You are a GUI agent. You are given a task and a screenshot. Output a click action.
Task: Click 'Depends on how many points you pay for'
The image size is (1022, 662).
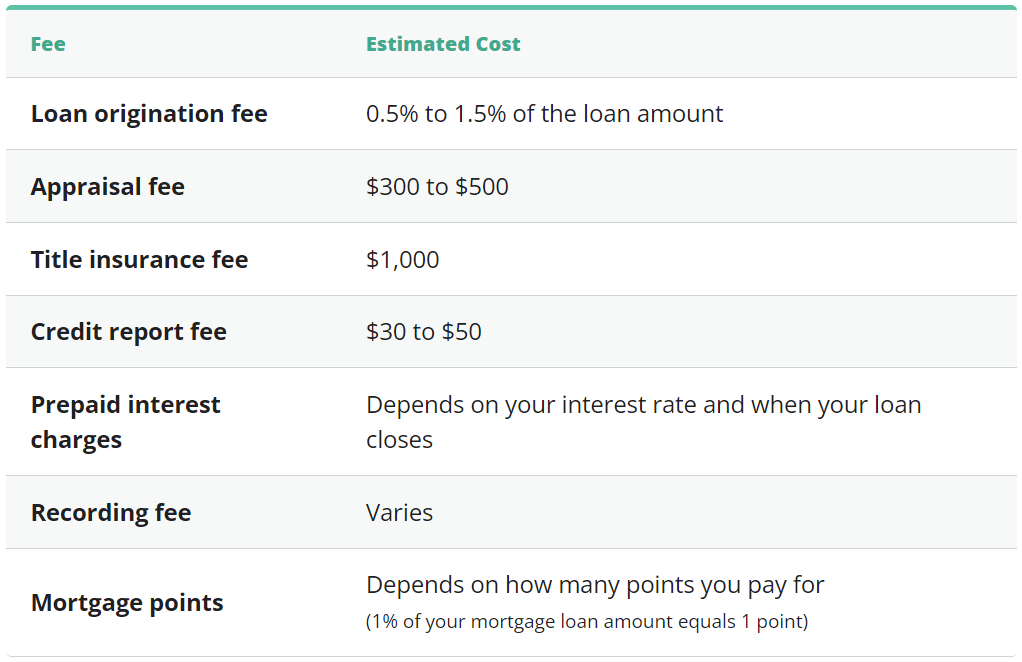pyautogui.click(x=595, y=585)
